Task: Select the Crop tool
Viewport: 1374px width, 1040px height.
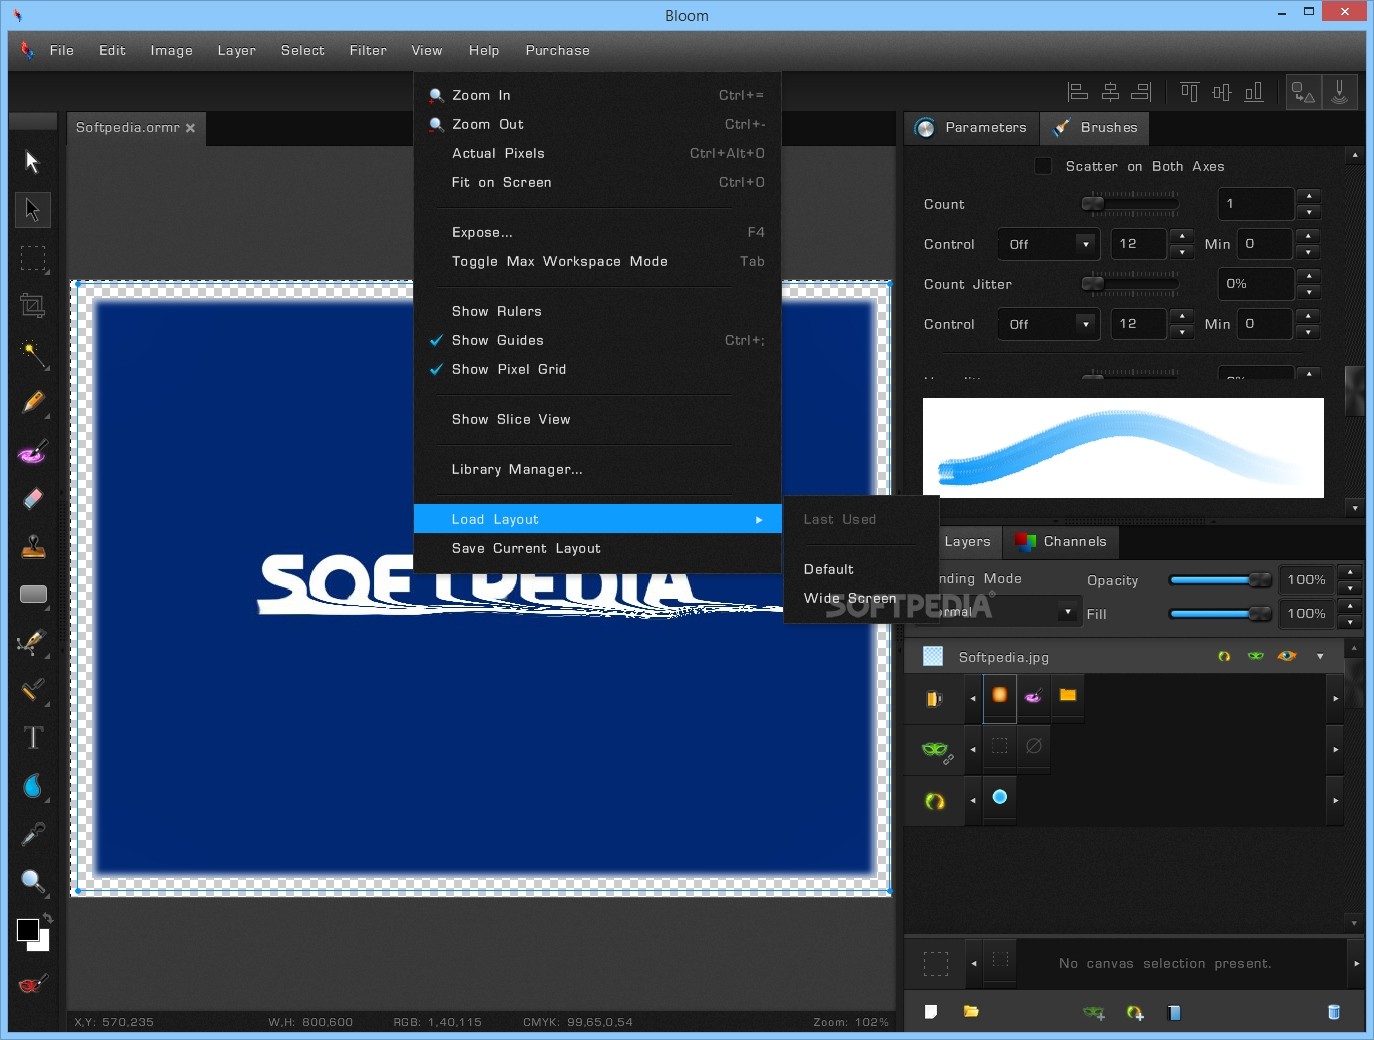Action: pyautogui.click(x=33, y=305)
